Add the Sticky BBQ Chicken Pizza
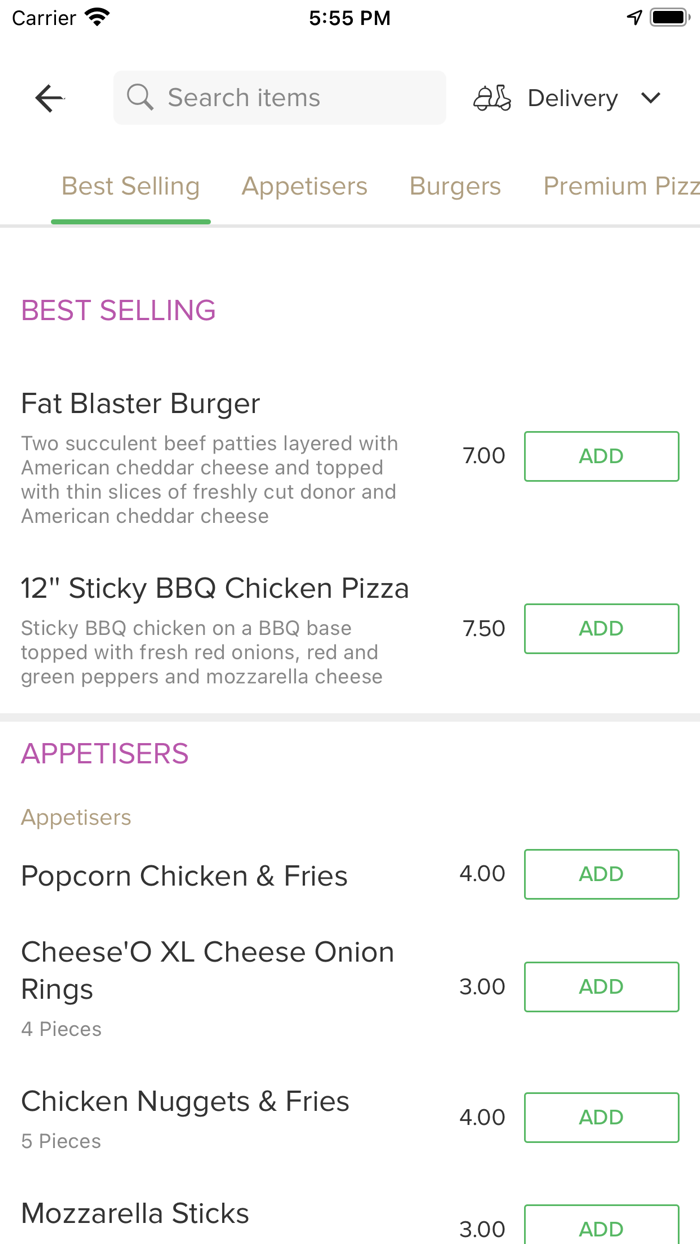Viewport: 700px width, 1244px height. tap(601, 628)
